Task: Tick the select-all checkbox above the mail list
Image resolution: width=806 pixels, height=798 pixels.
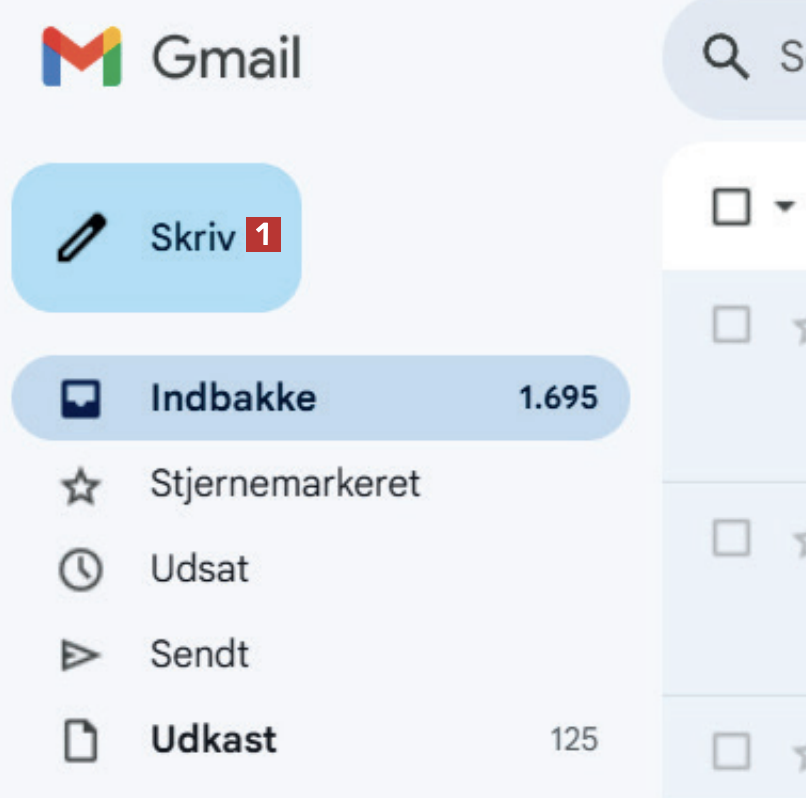Action: point(731,207)
